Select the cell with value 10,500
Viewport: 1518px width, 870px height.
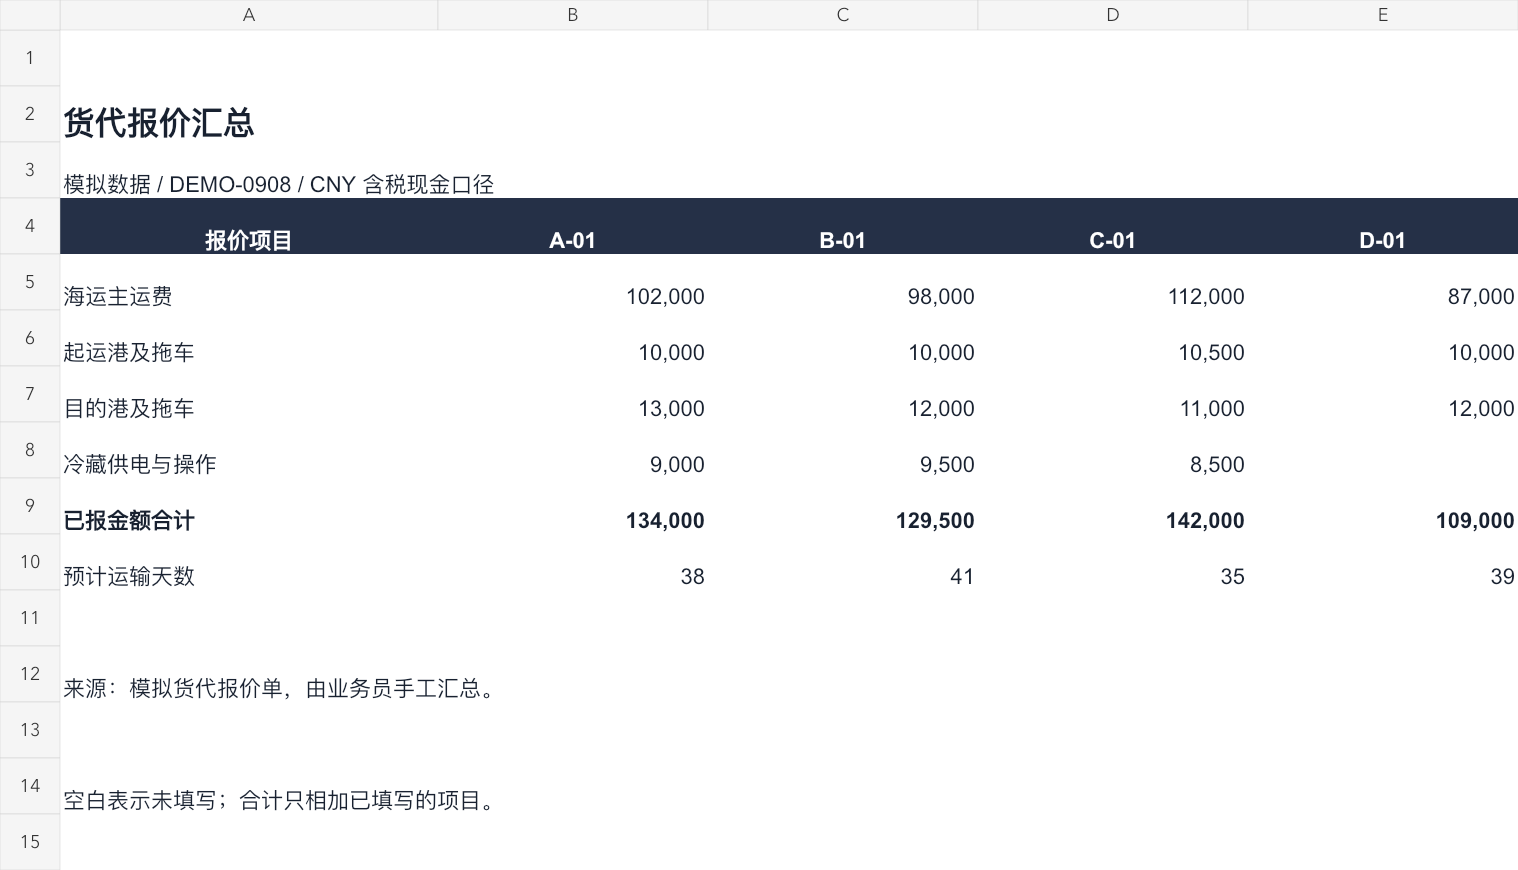pos(1113,338)
